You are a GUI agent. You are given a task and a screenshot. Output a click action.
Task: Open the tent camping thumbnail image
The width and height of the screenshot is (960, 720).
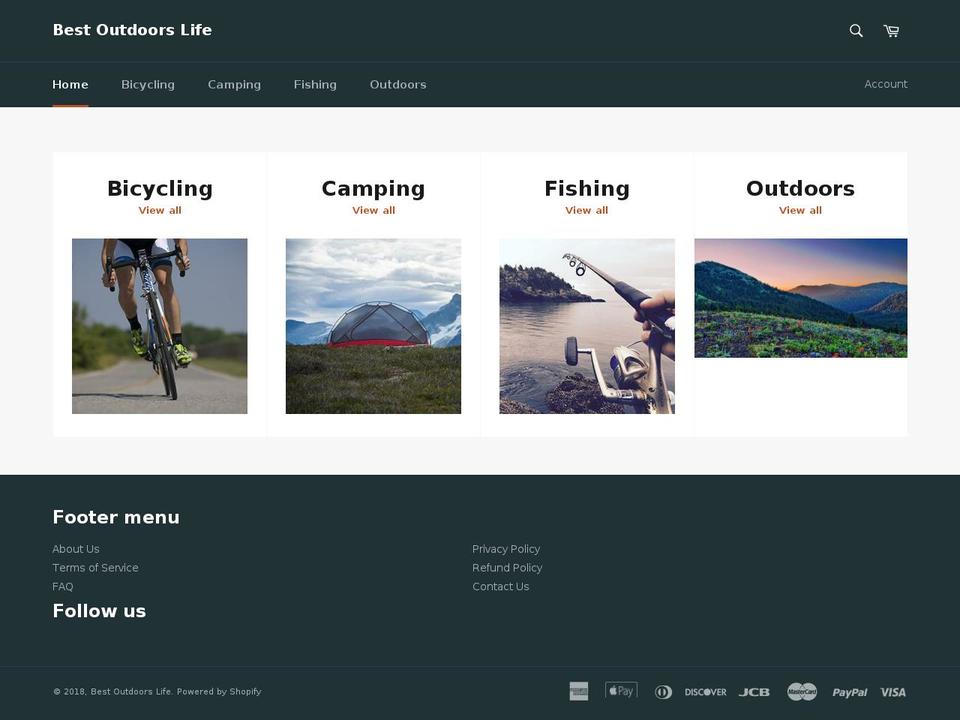[373, 326]
